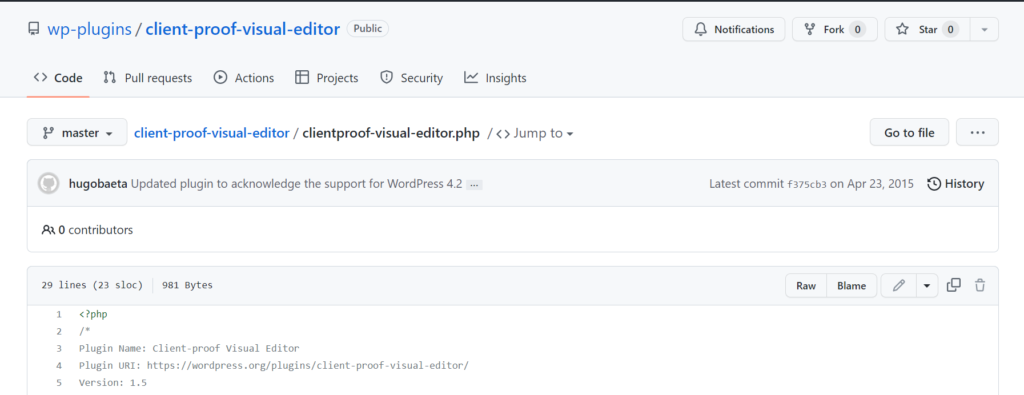Click the 'Plugin Name: Client-proof Visual Editor' line
The width and height of the screenshot is (1024, 395).
(189, 349)
